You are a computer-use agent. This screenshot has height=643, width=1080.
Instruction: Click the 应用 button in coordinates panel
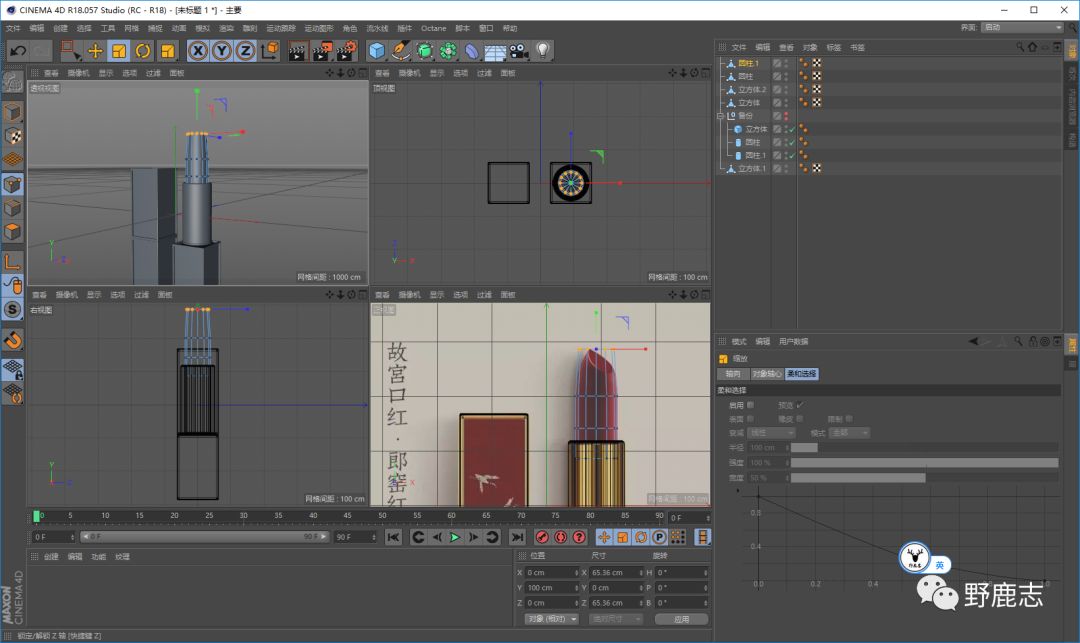[x=681, y=619]
